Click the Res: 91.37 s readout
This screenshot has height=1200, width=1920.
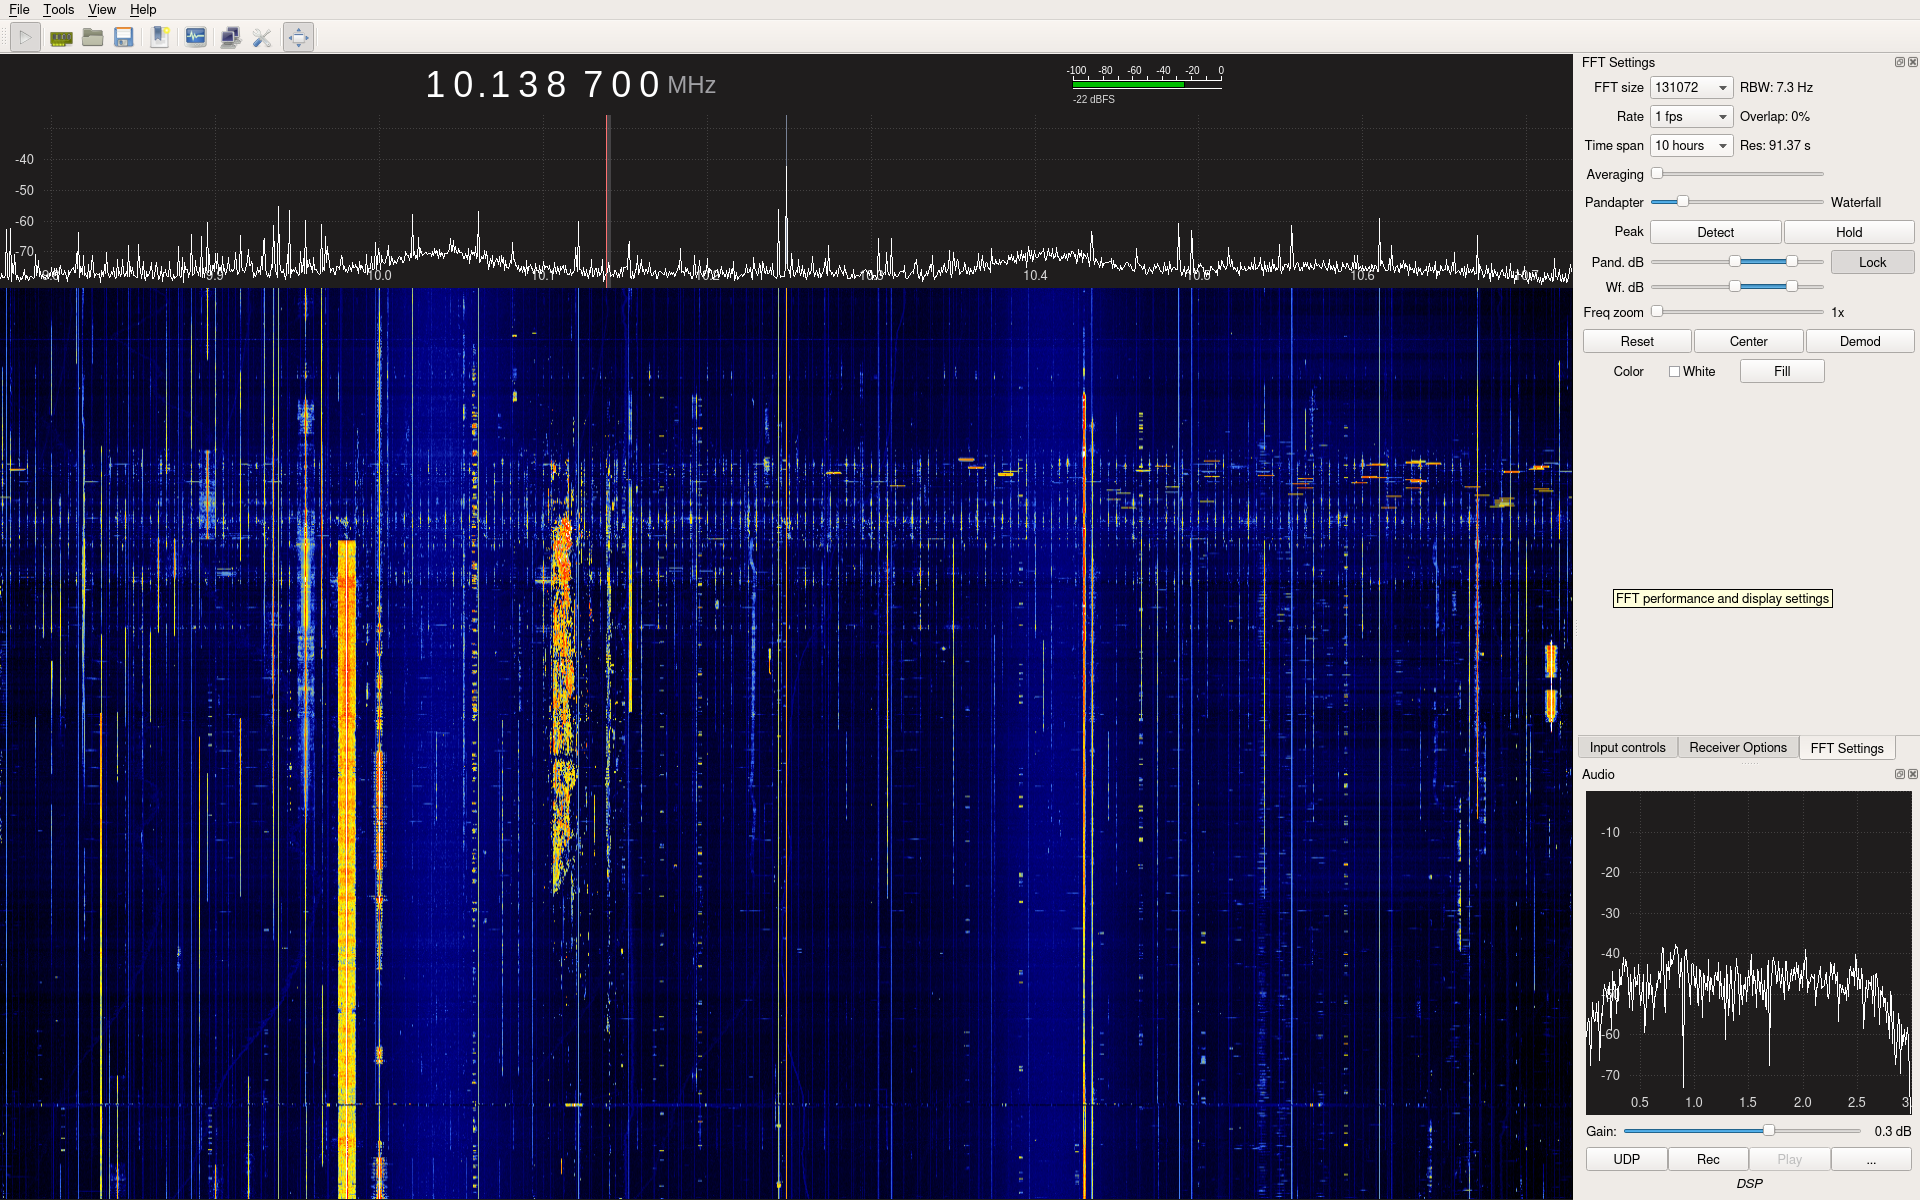pyautogui.click(x=1775, y=145)
